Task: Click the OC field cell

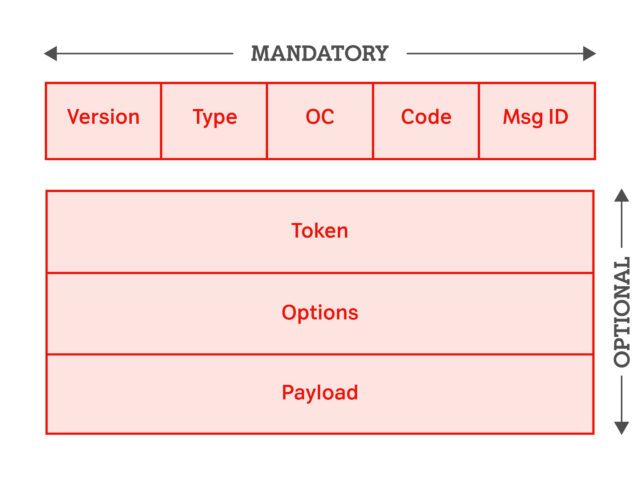Action: 320,121
